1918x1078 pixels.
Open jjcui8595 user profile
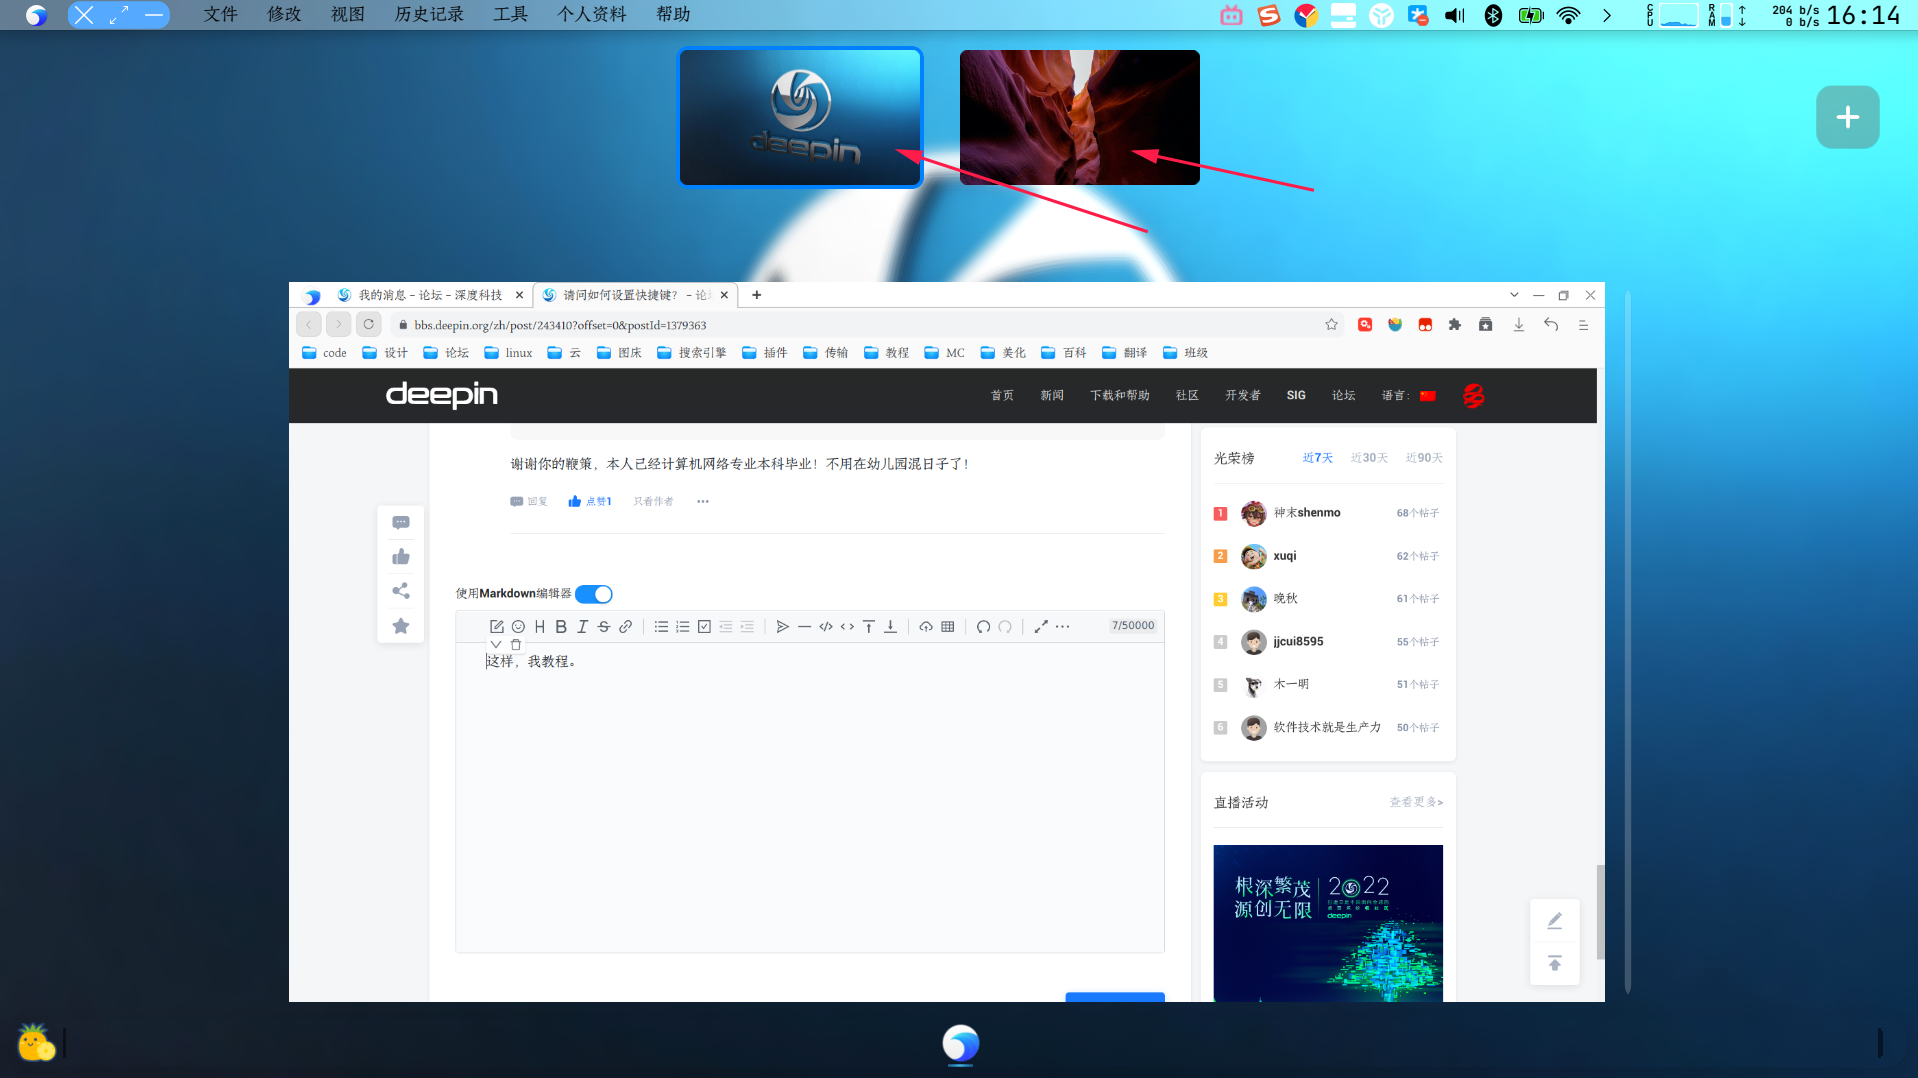pyautogui.click(x=1298, y=642)
